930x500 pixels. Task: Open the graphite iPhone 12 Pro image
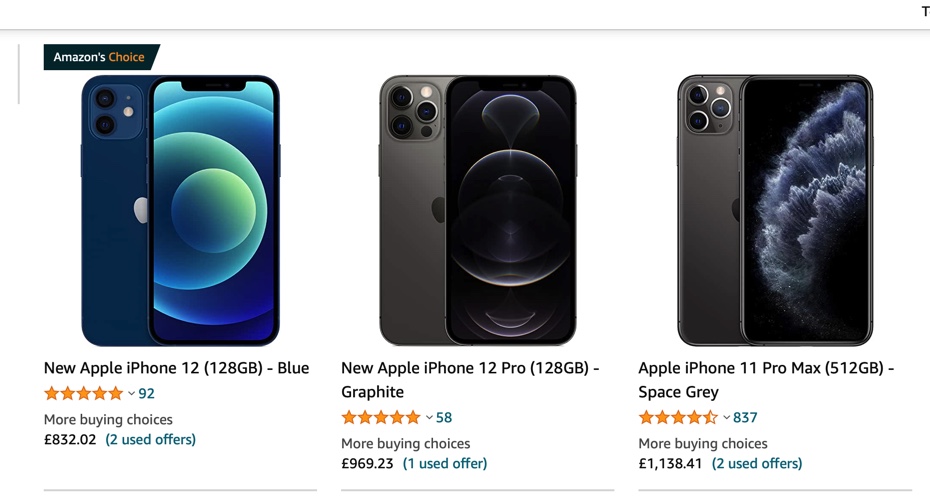(x=477, y=210)
